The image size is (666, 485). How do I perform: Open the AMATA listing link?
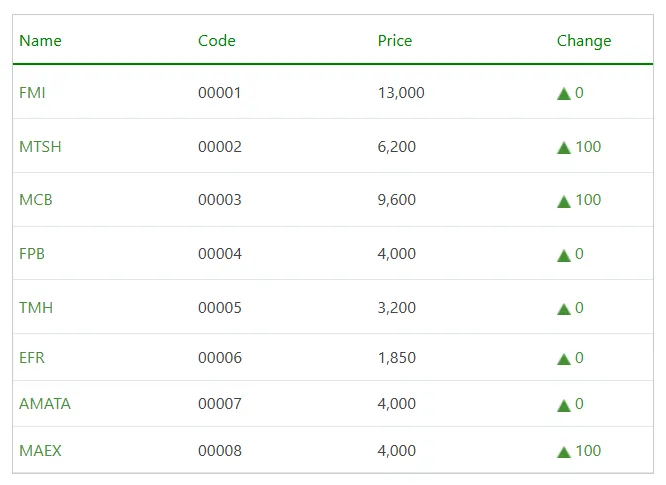45,404
